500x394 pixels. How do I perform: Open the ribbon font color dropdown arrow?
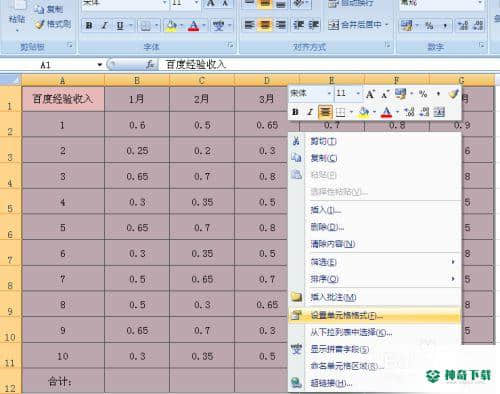pyautogui.click(x=204, y=25)
